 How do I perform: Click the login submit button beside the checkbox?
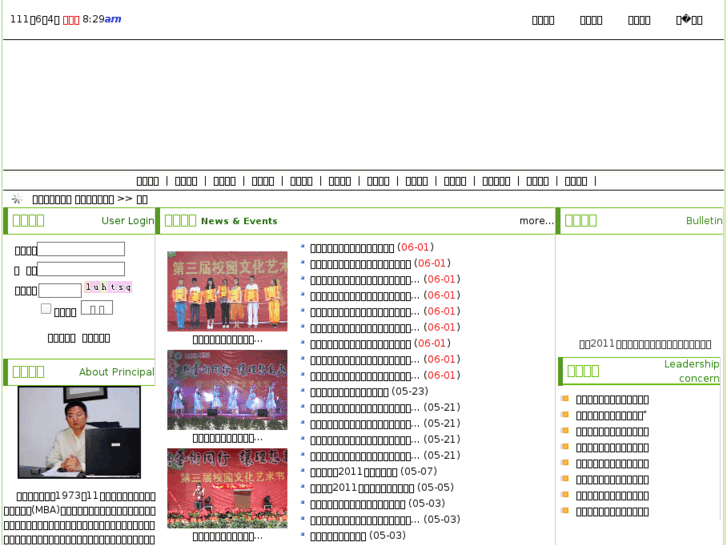(97, 308)
